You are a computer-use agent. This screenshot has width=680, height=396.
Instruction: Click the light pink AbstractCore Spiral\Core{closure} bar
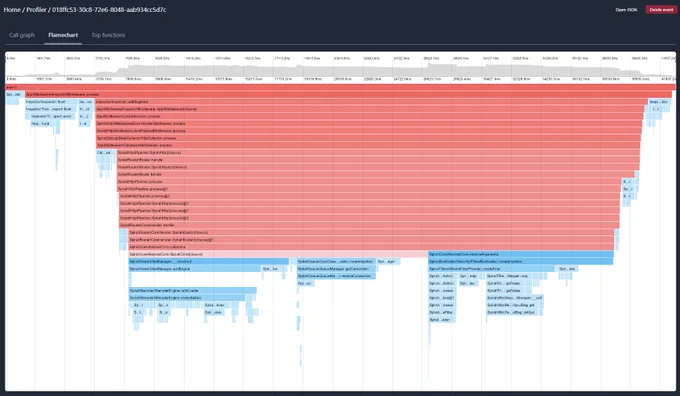pos(278,254)
